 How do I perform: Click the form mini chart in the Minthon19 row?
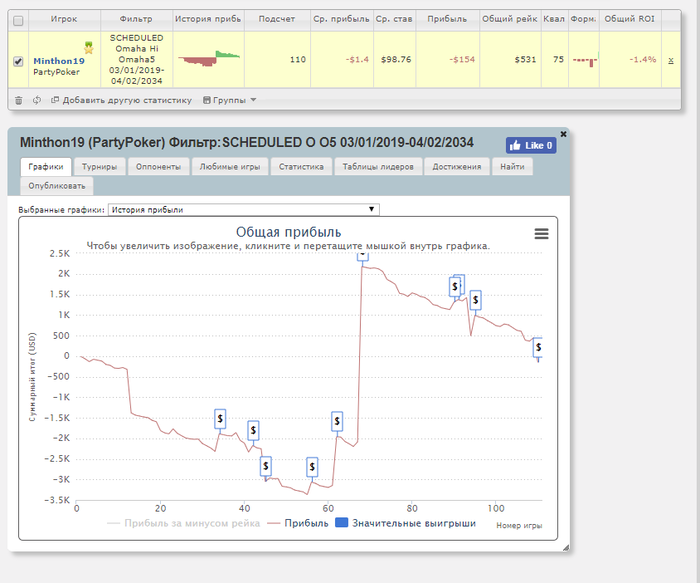[585, 60]
